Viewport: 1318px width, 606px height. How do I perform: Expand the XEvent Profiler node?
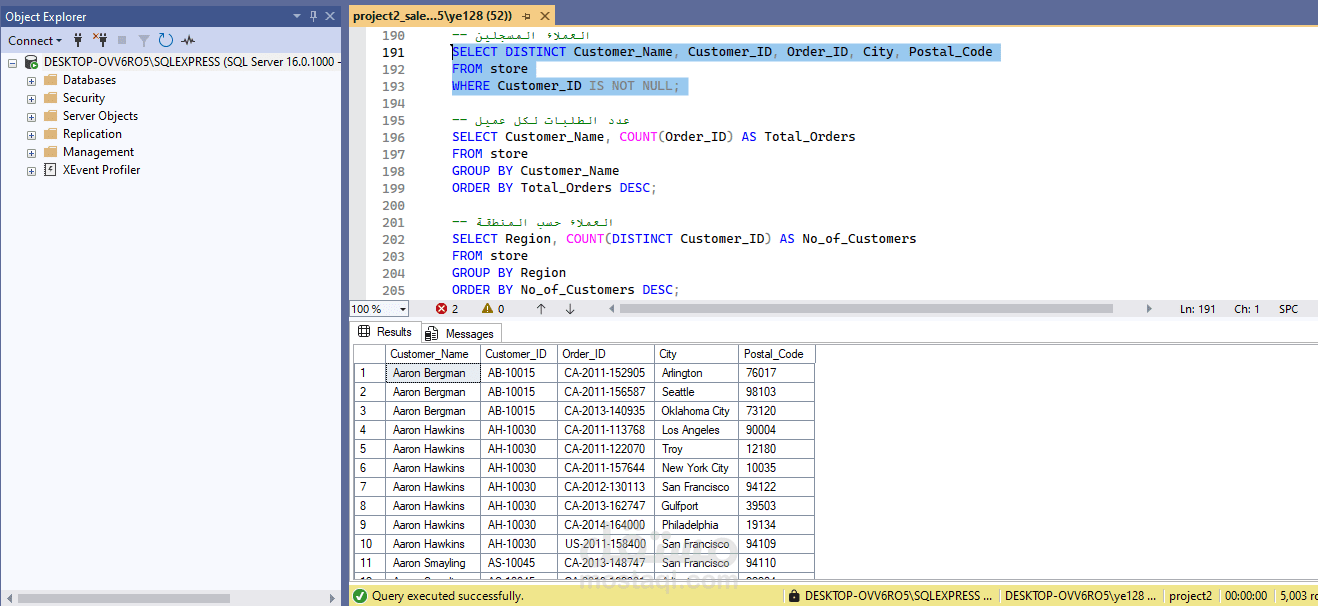click(31, 170)
